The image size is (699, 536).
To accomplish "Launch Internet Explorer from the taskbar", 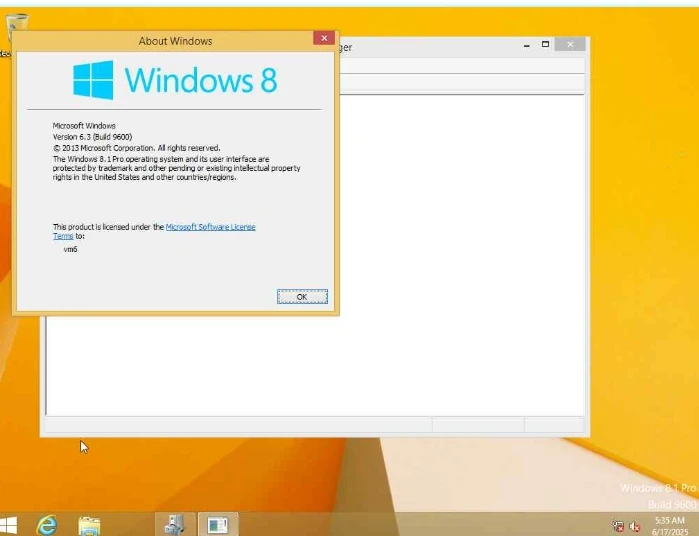I will tap(47, 525).
